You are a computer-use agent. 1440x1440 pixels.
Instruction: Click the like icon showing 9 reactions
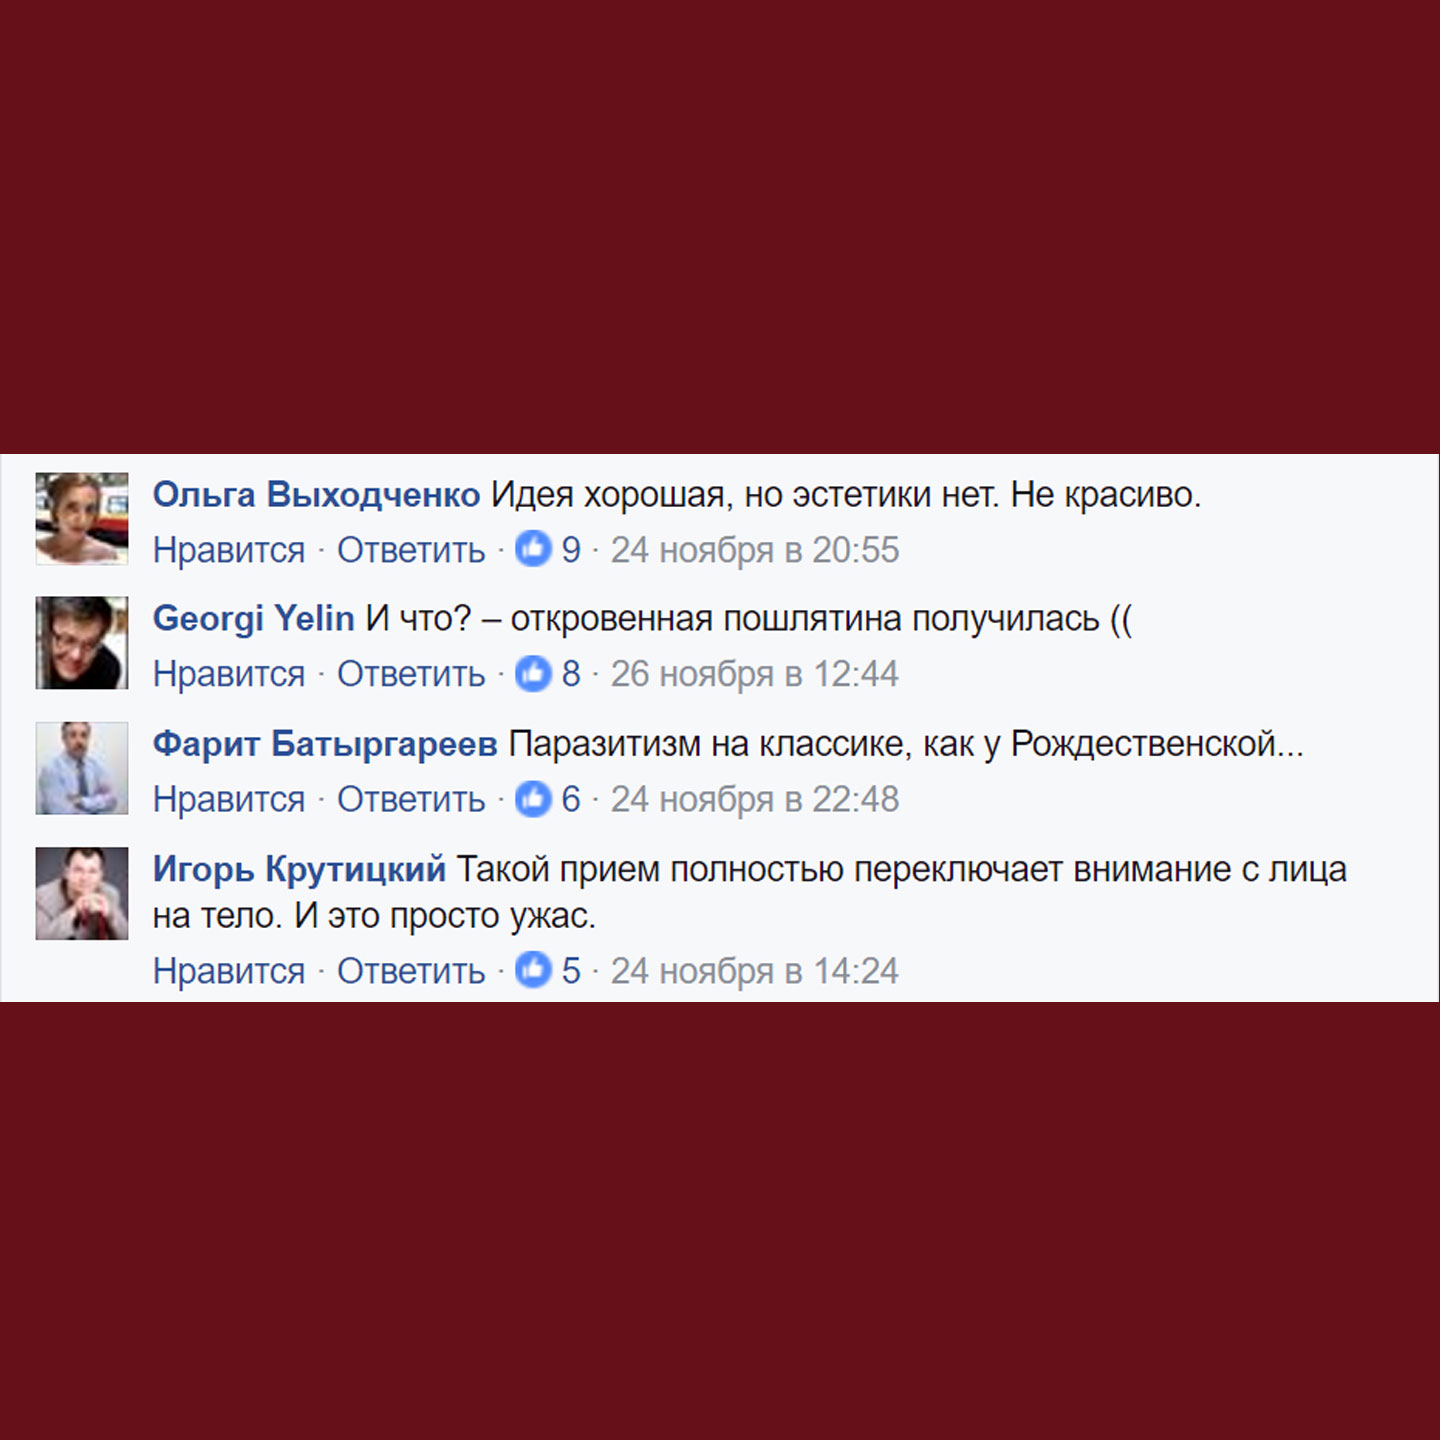(533, 549)
